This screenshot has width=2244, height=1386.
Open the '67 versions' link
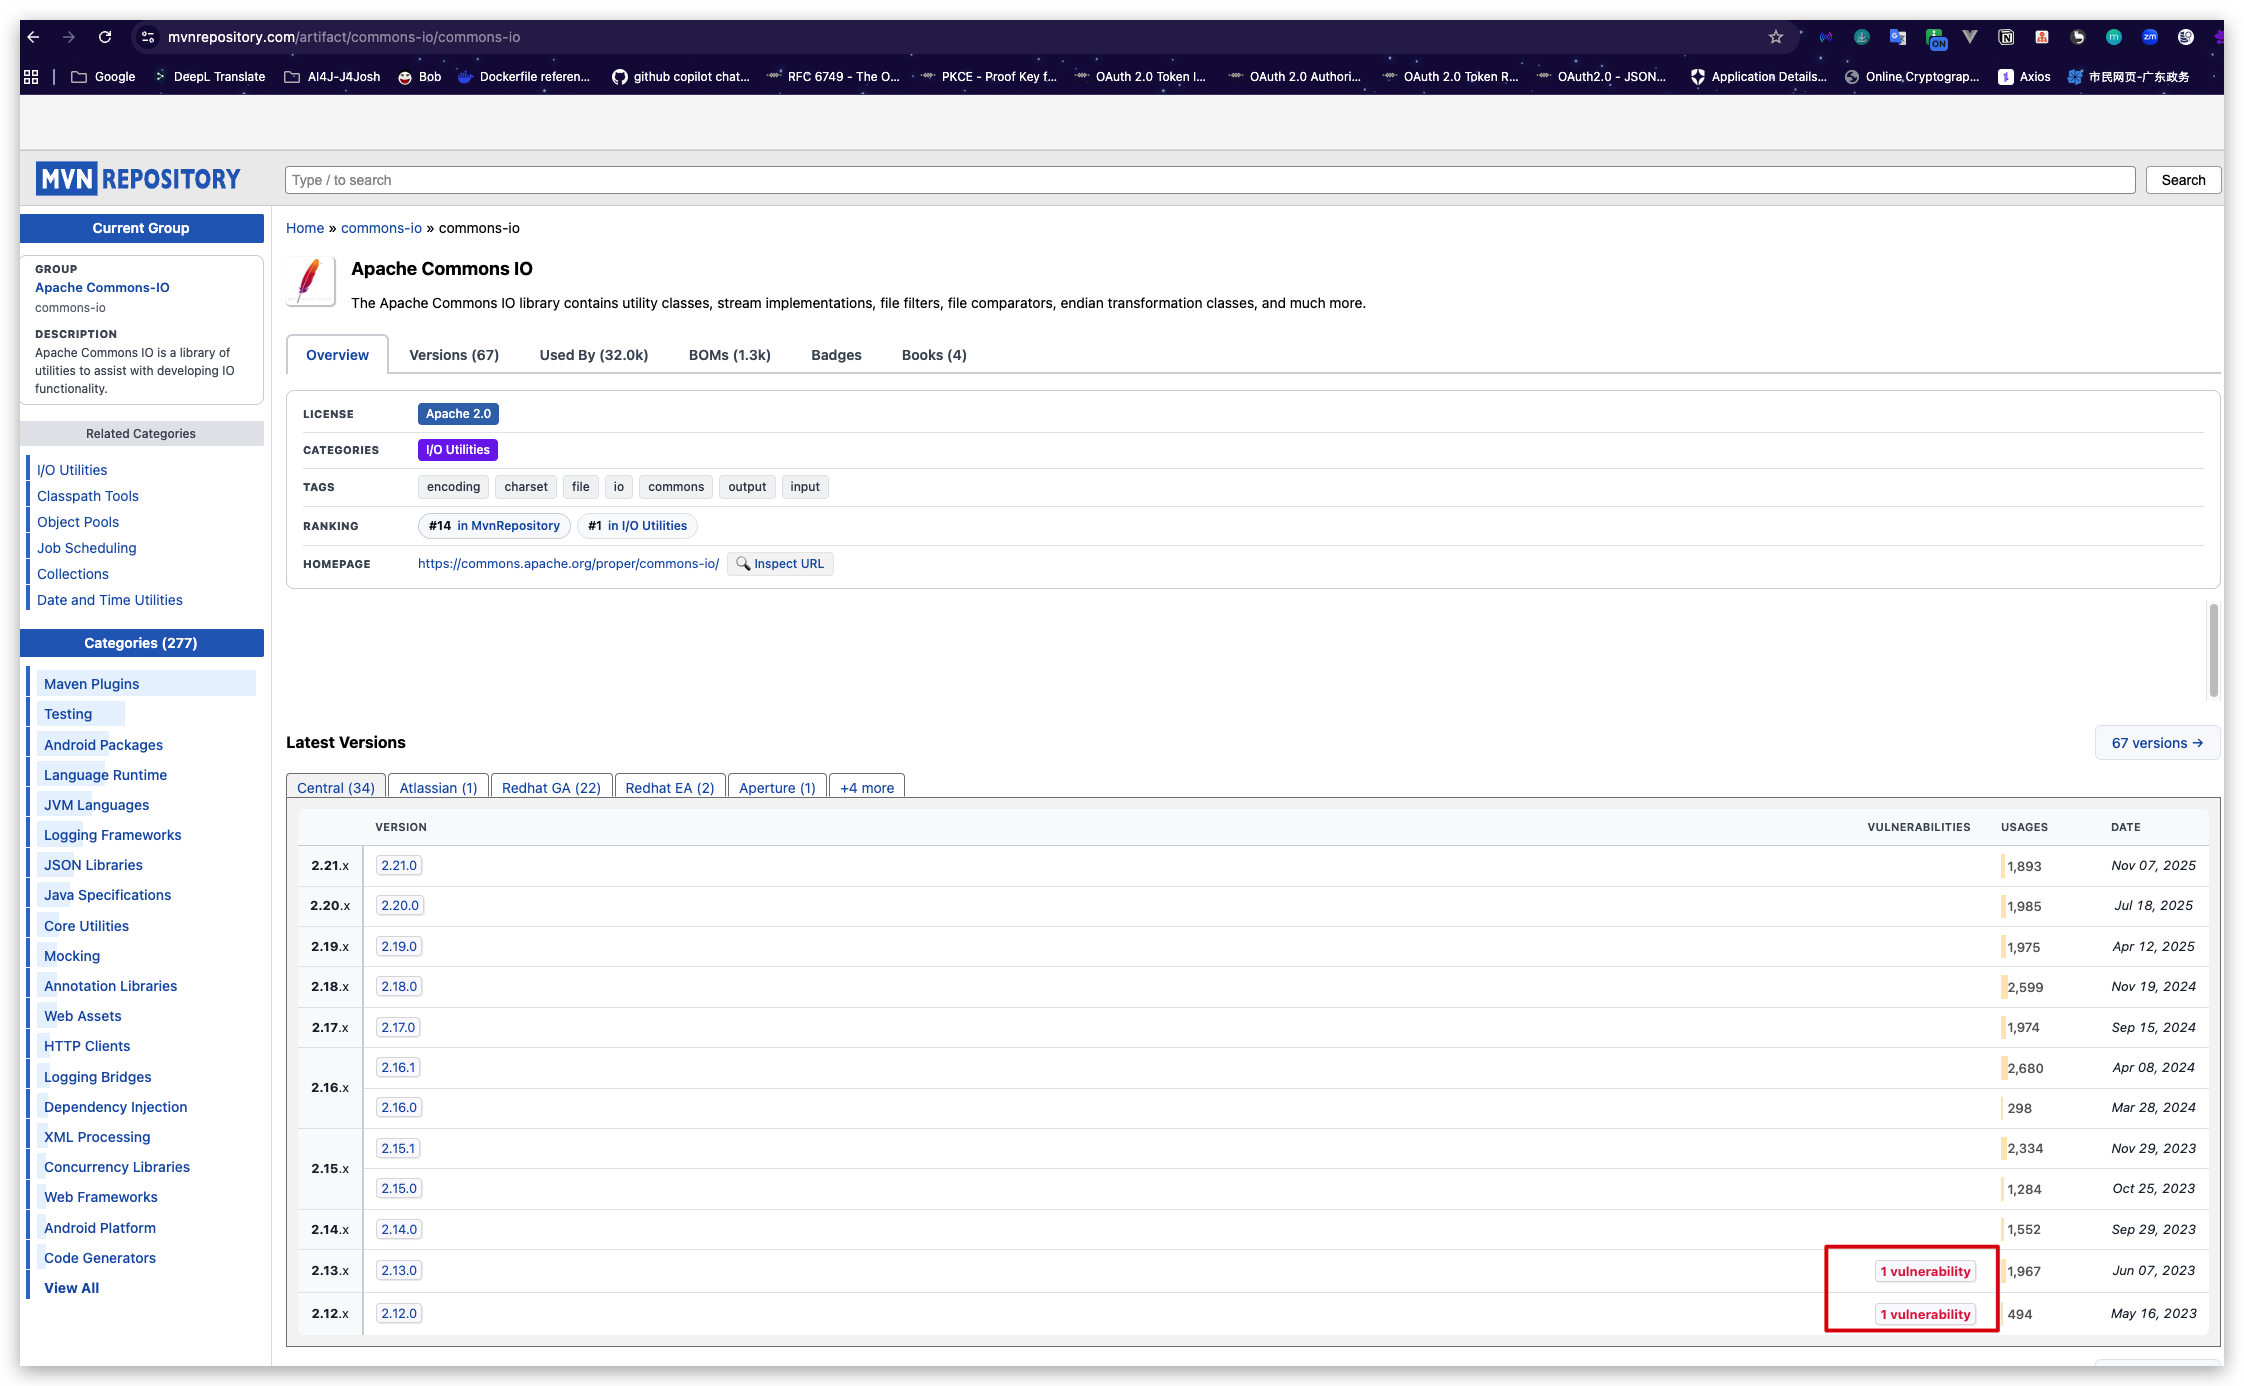coord(2157,743)
